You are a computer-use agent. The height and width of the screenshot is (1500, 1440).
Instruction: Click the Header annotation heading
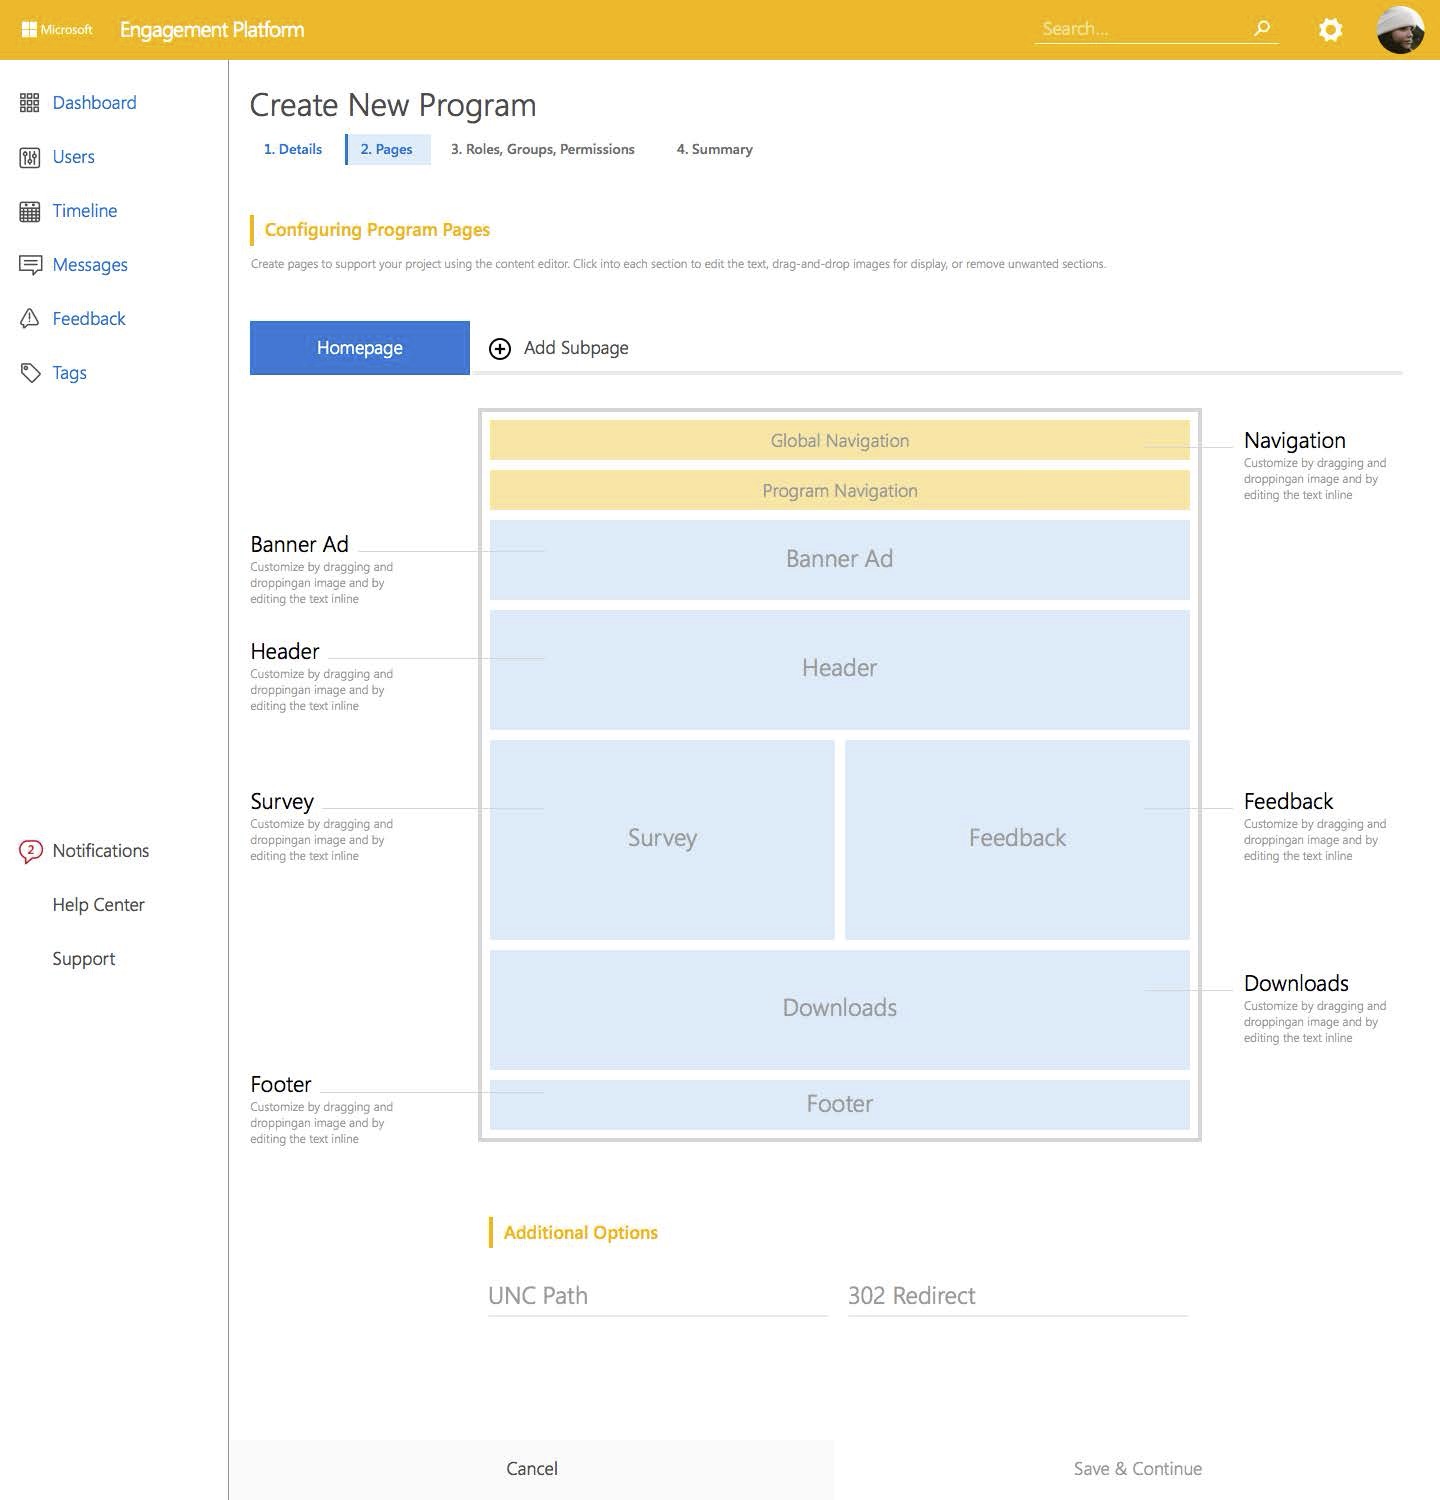pyautogui.click(x=285, y=652)
